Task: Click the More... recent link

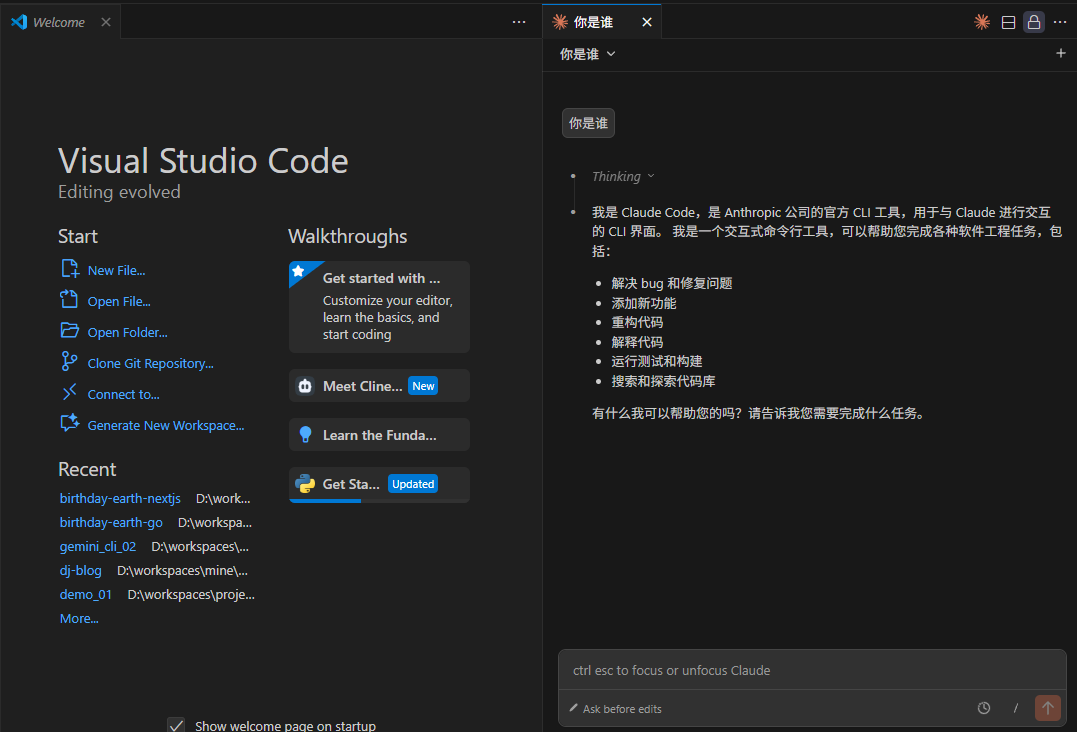Action: pos(79,619)
